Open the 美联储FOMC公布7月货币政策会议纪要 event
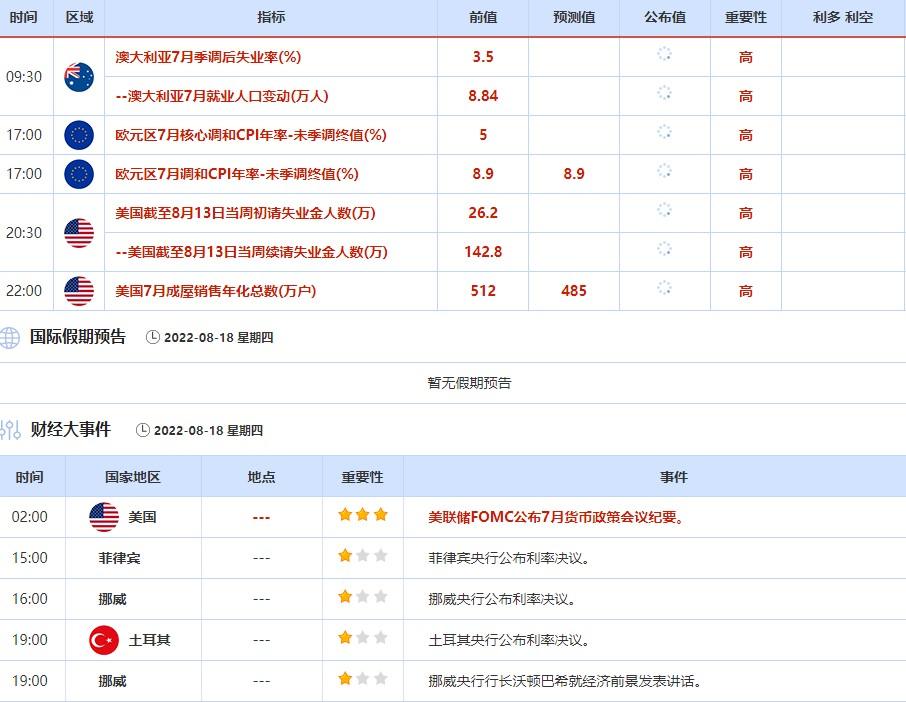The width and height of the screenshot is (906, 702). coord(555,517)
